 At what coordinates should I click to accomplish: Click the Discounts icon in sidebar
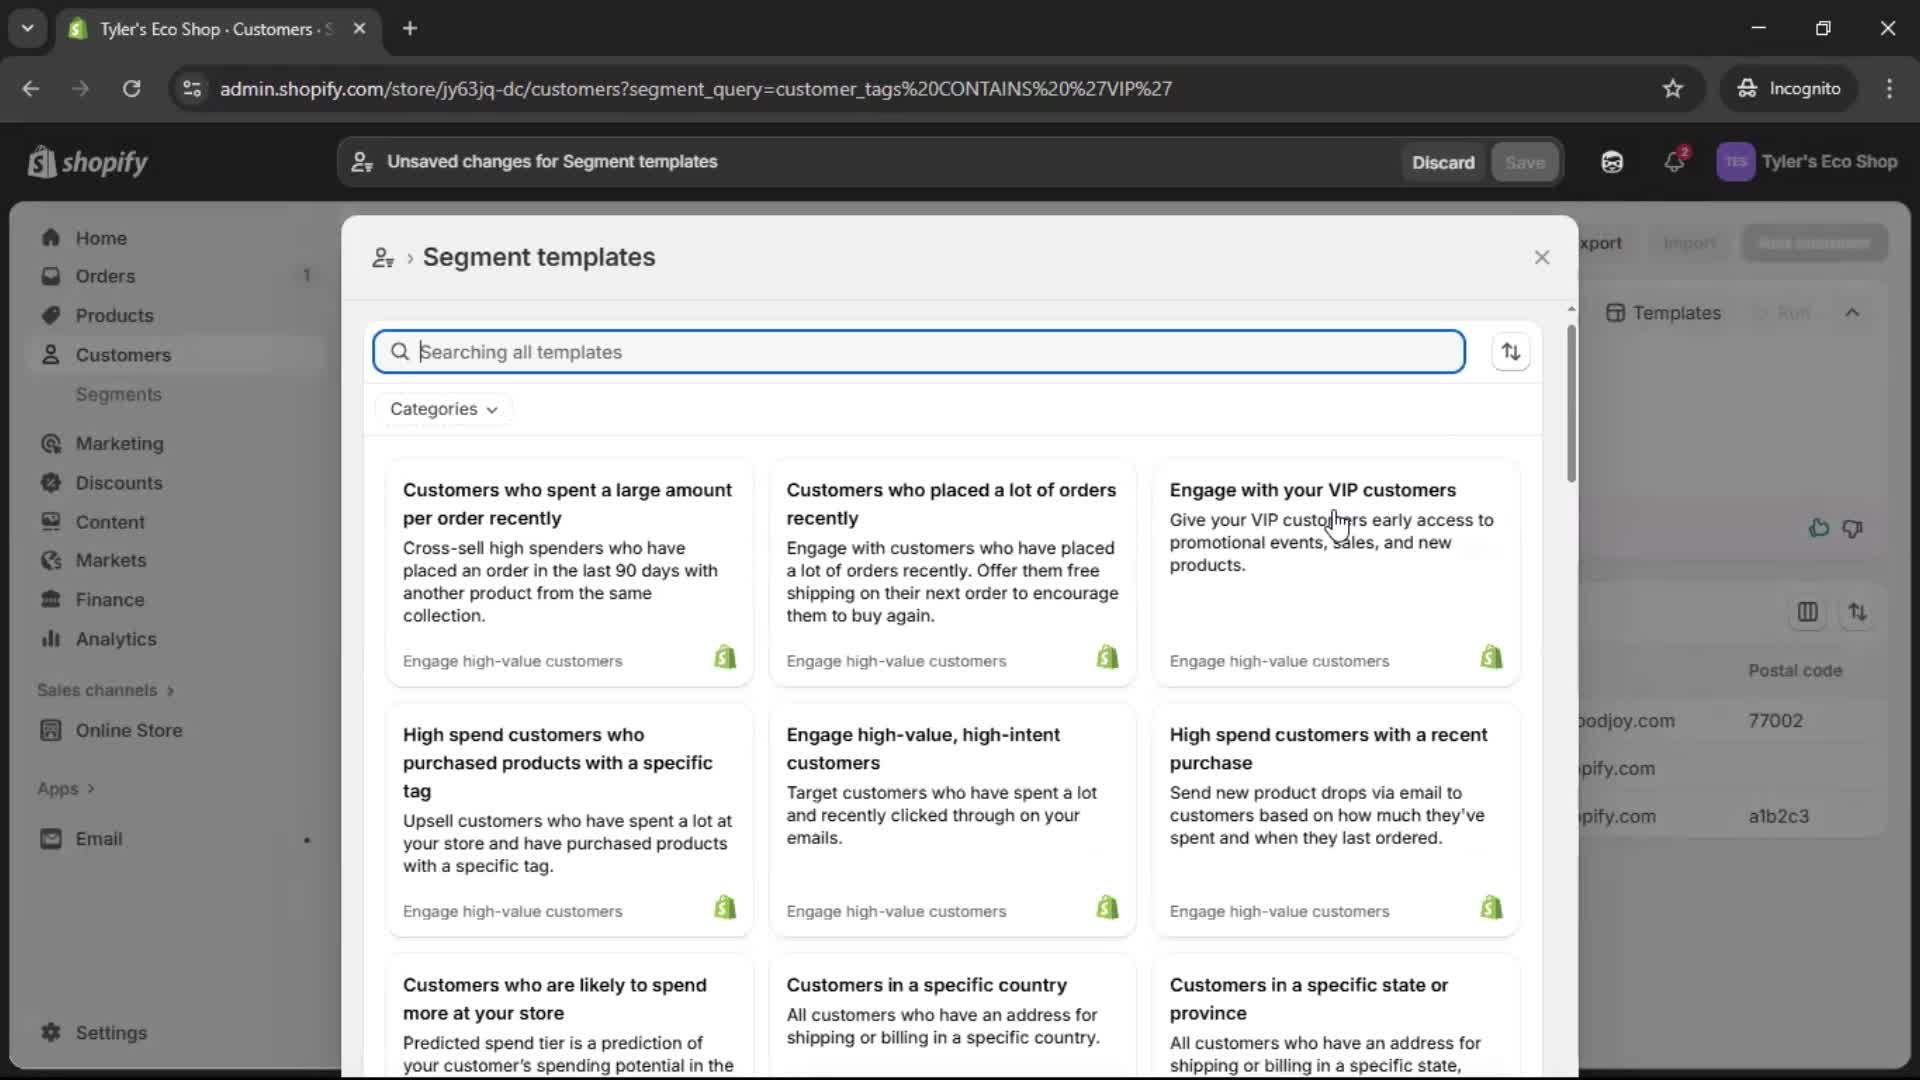(51, 483)
